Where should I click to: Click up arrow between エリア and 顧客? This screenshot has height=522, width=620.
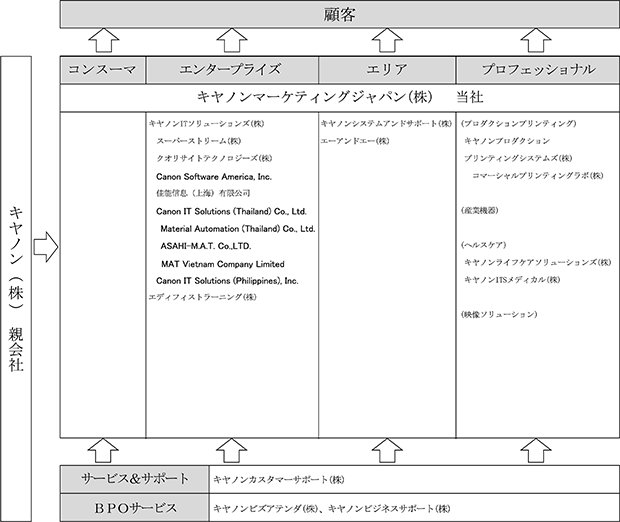(388, 40)
